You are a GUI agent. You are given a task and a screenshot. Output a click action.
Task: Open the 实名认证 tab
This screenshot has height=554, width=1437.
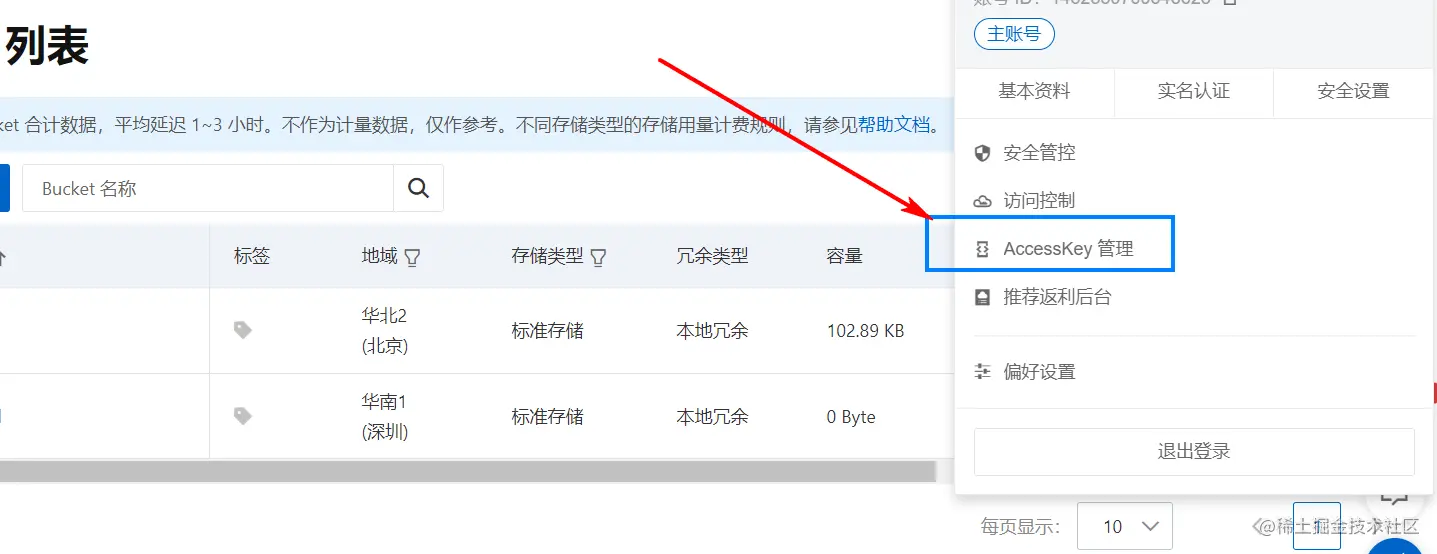(x=1193, y=91)
